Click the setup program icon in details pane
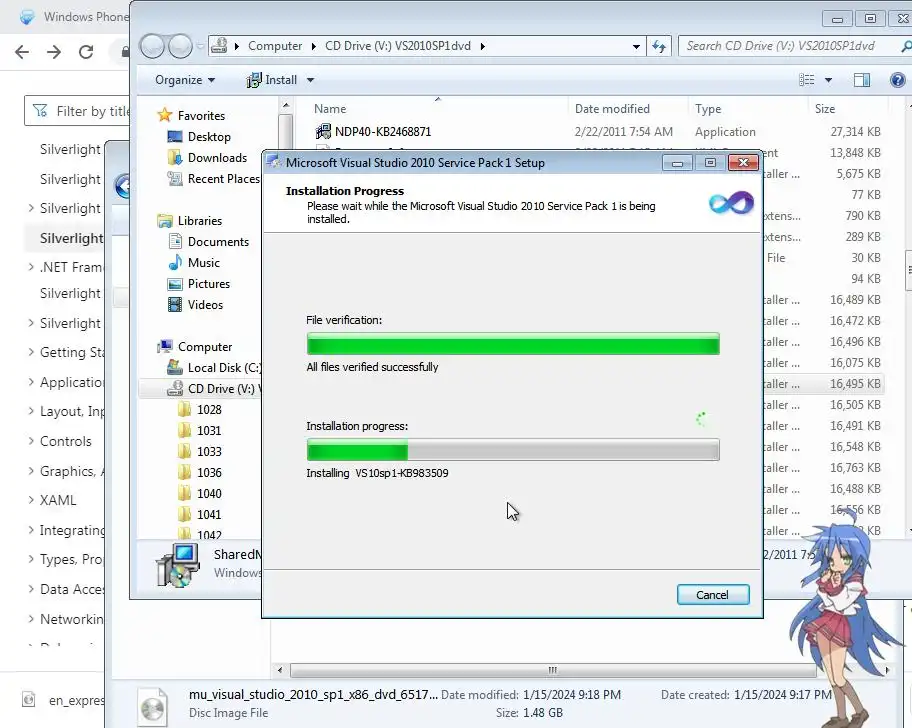Screen dimensions: 912x728 pos(177,565)
